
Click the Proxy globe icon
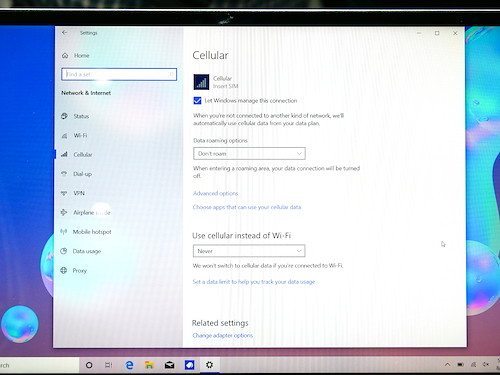click(x=63, y=270)
